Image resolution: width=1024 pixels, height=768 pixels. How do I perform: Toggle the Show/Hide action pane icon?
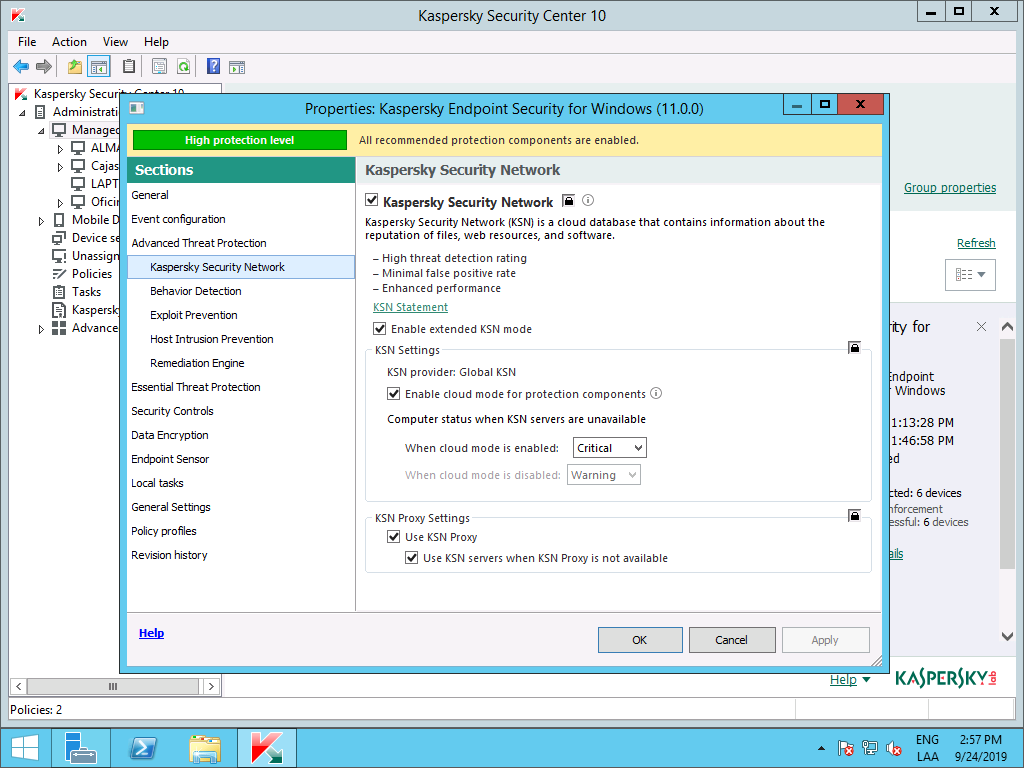click(237, 67)
